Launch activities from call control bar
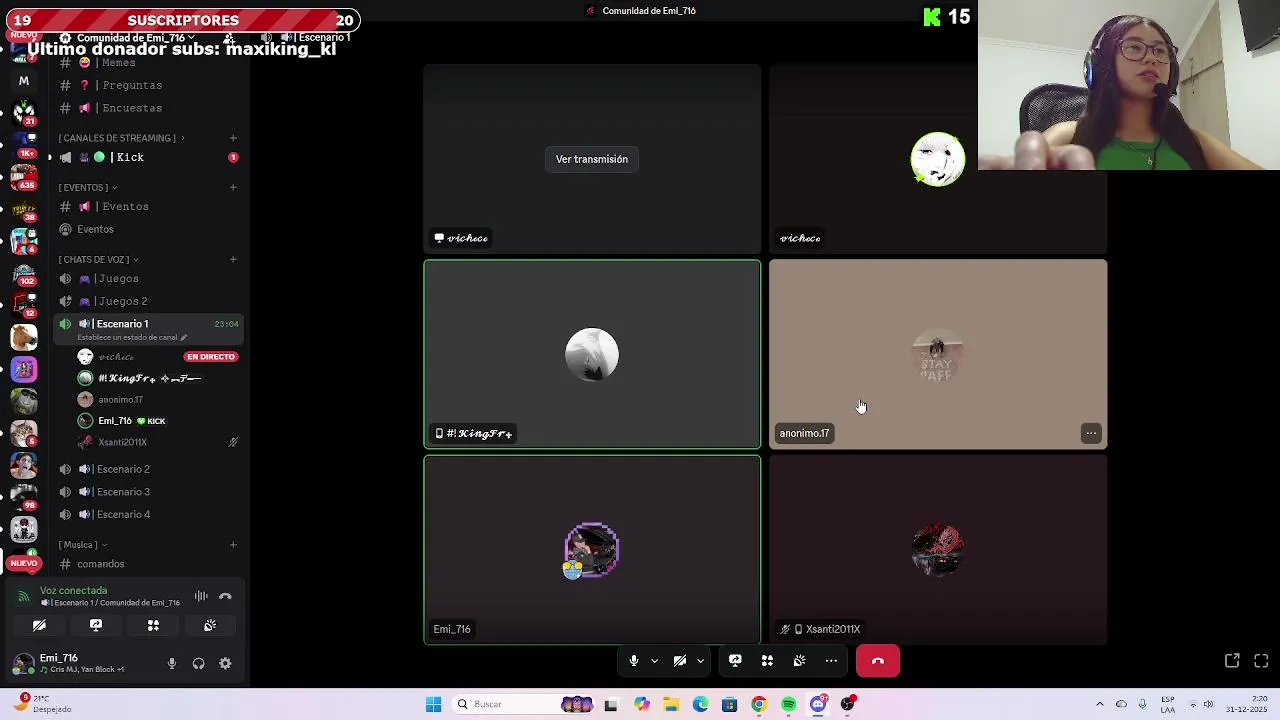The image size is (1280, 720). coord(767,661)
